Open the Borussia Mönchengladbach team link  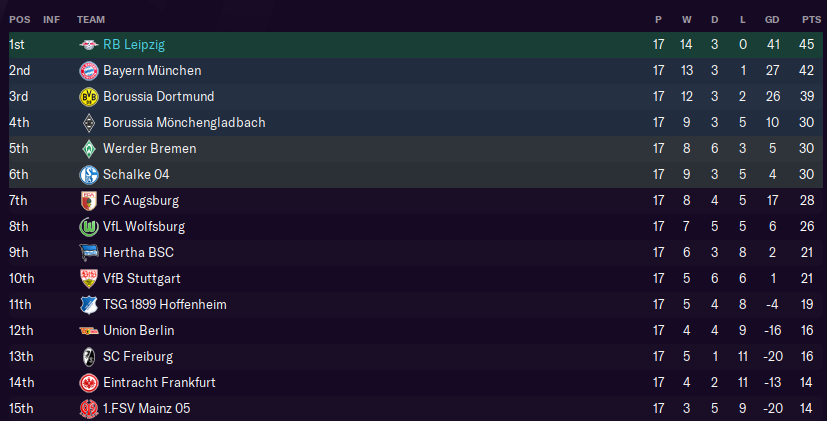click(x=184, y=123)
